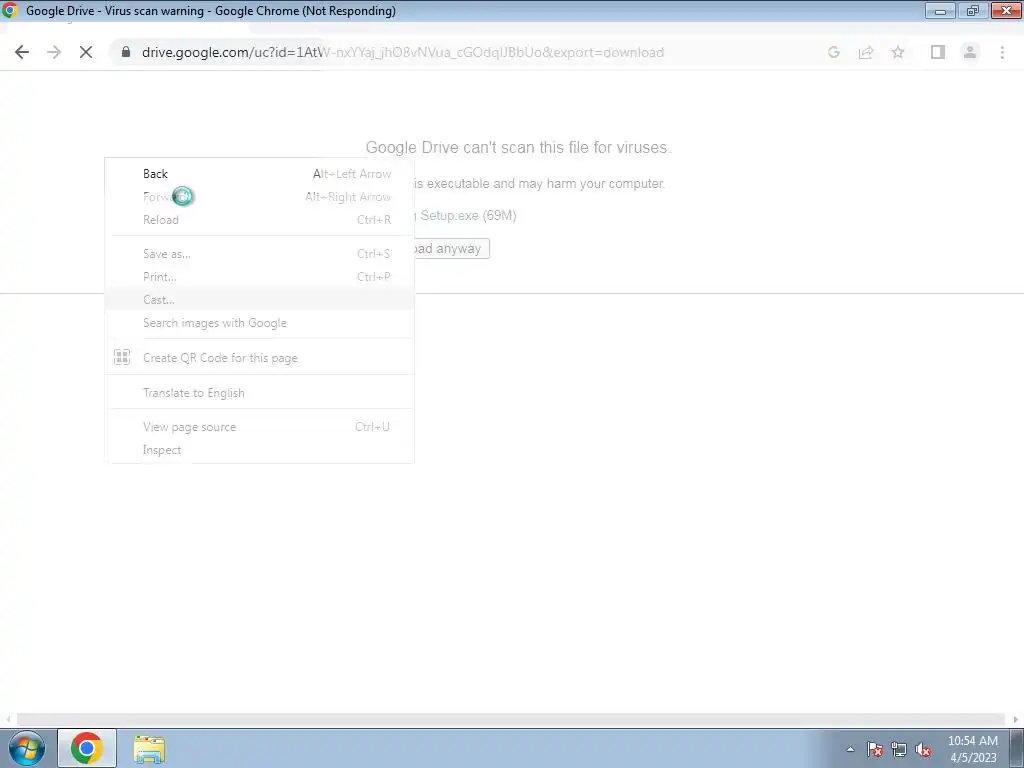1024x768 pixels.
Task: Choose View page source
Action: (260, 427)
